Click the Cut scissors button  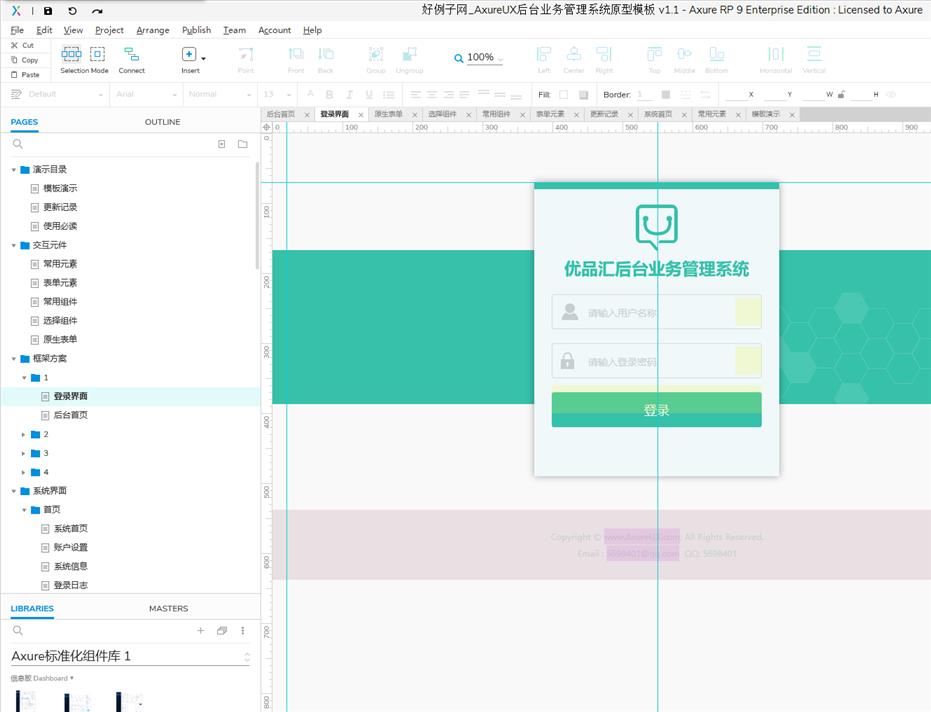(23, 45)
